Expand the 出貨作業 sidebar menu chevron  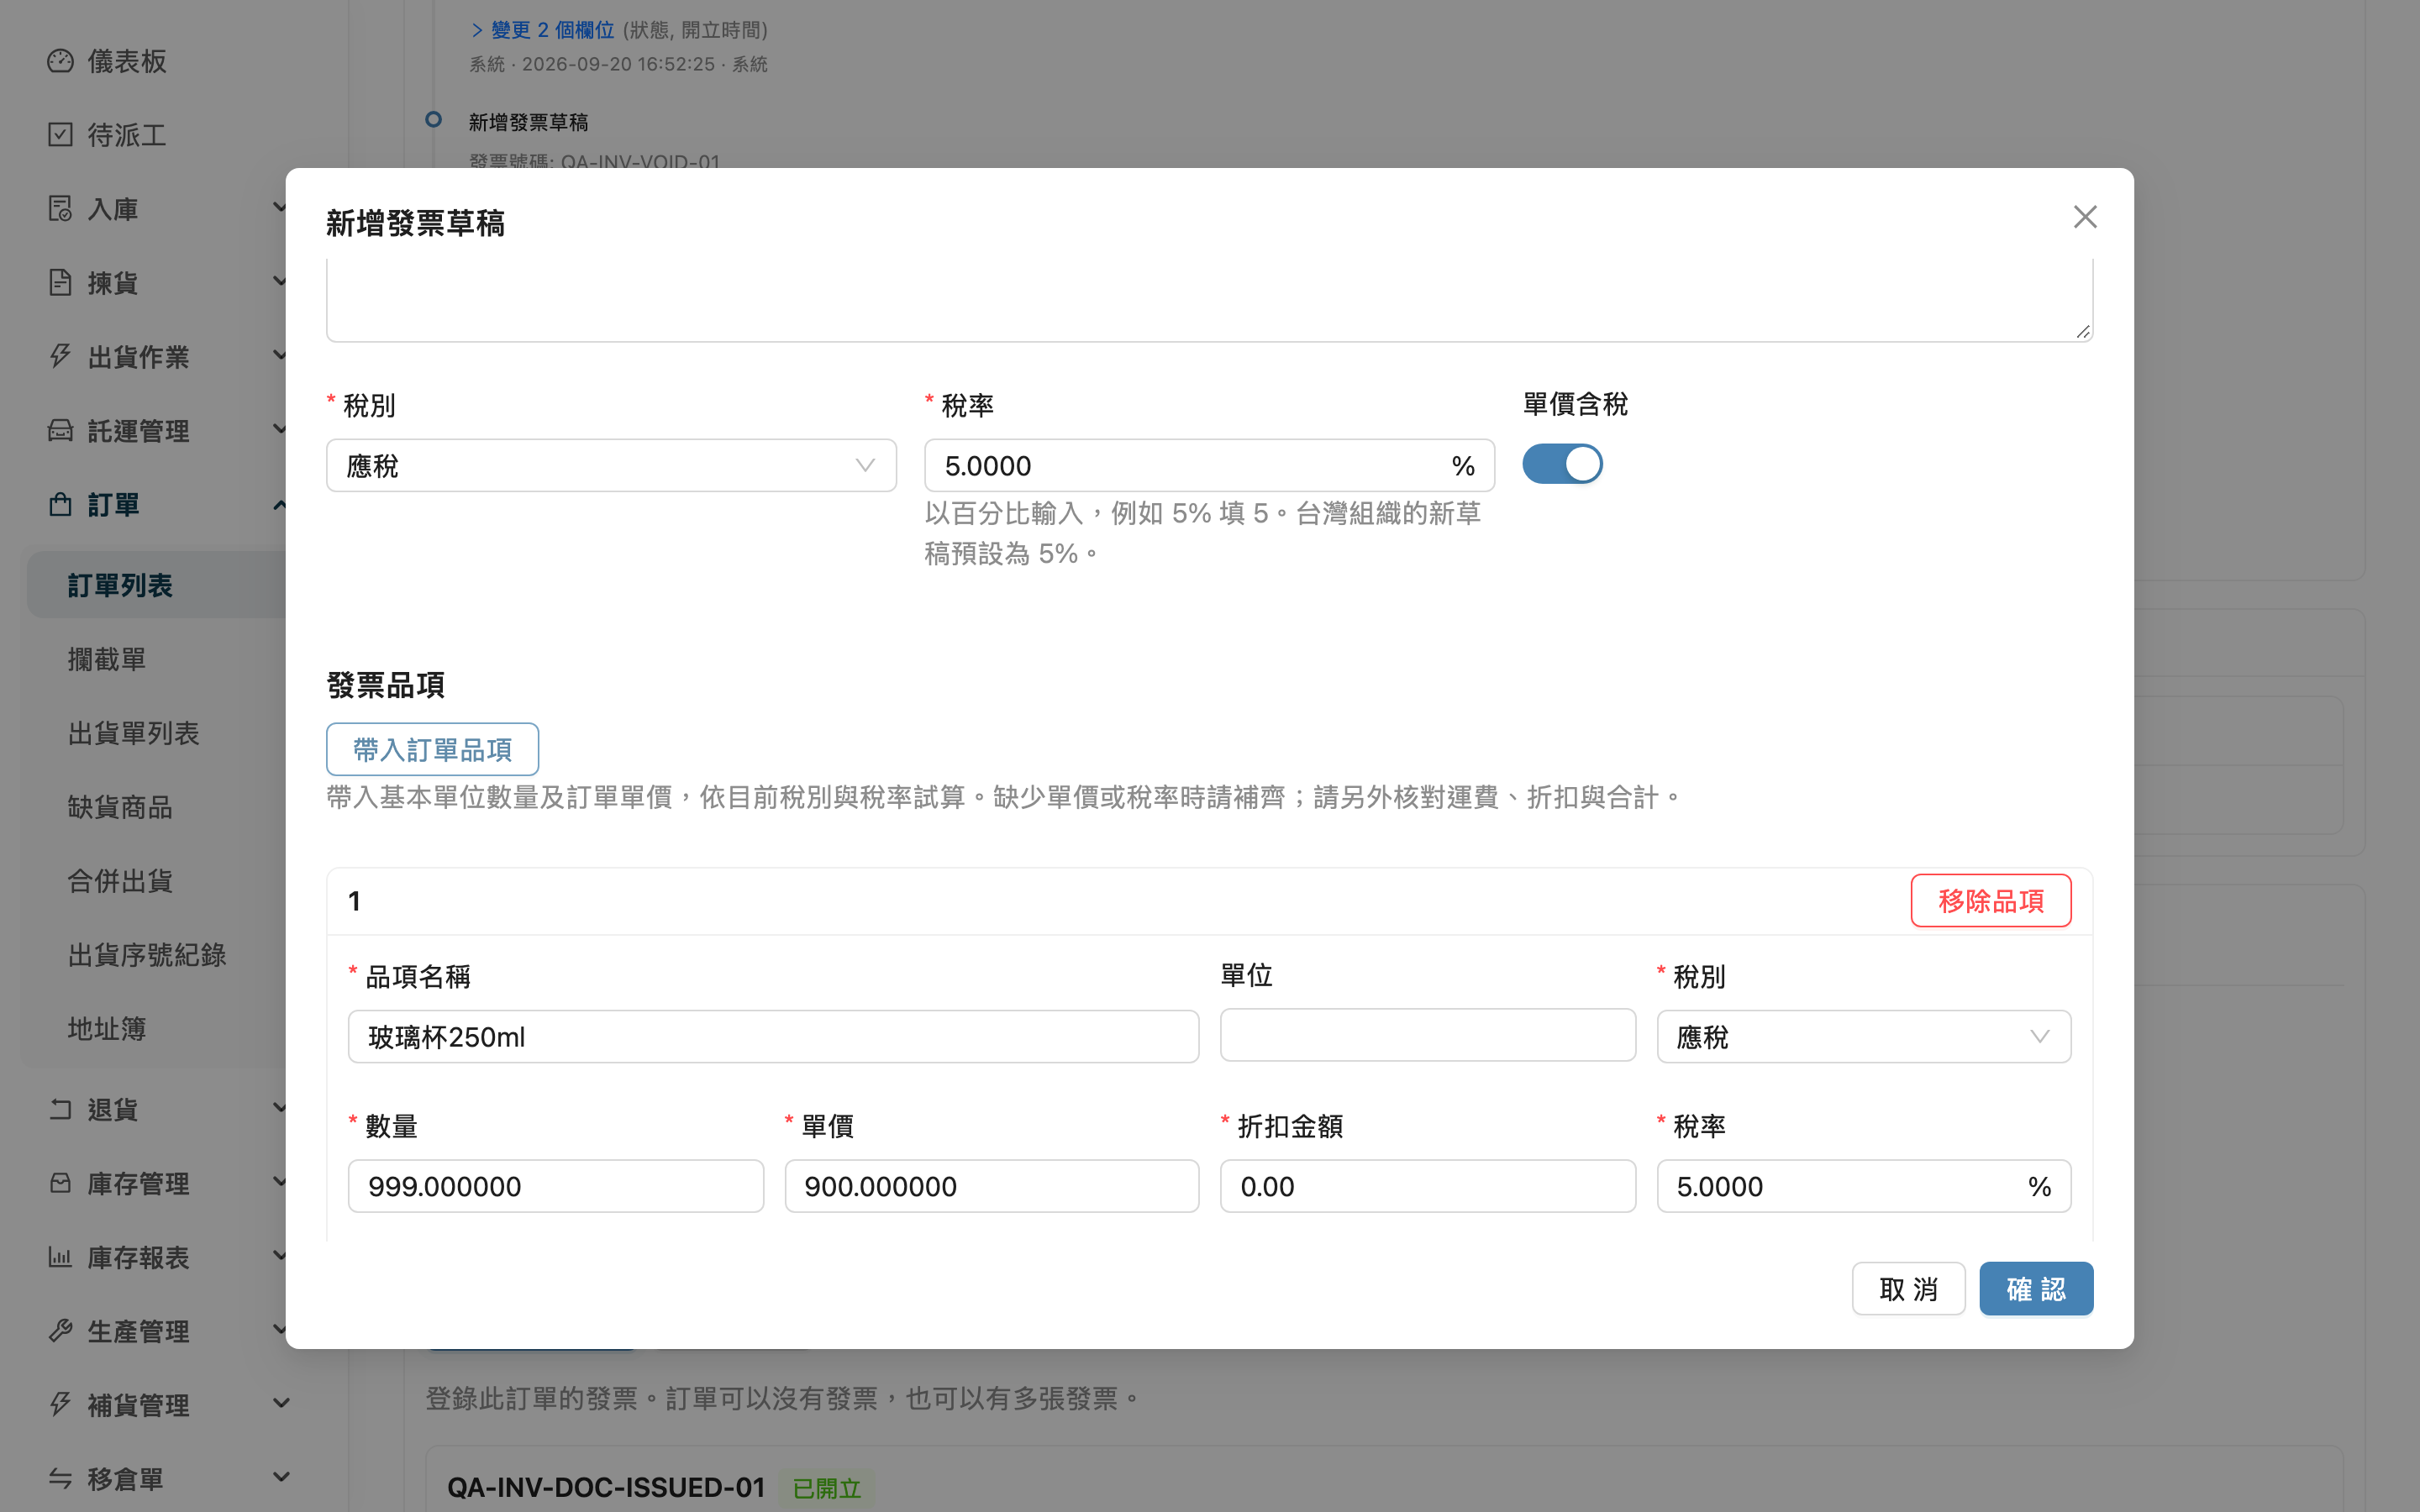coord(279,356)
